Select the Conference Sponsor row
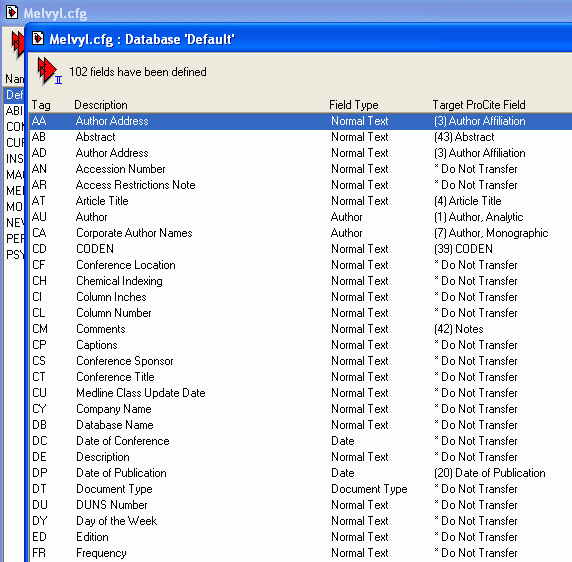The width and height of the screenshot is (572, 562). [301, 361]
